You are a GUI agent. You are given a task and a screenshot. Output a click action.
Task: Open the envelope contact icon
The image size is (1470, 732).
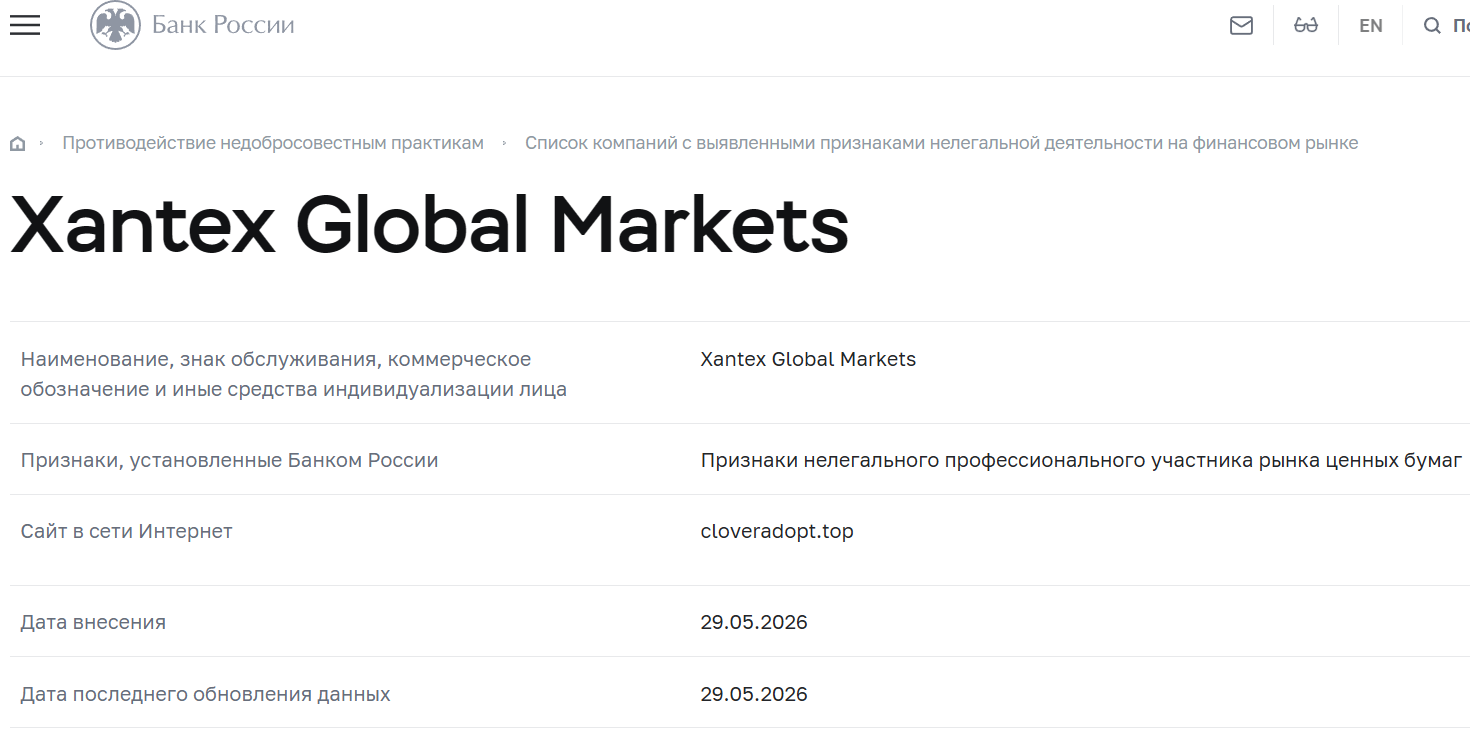click(1241, 25)
